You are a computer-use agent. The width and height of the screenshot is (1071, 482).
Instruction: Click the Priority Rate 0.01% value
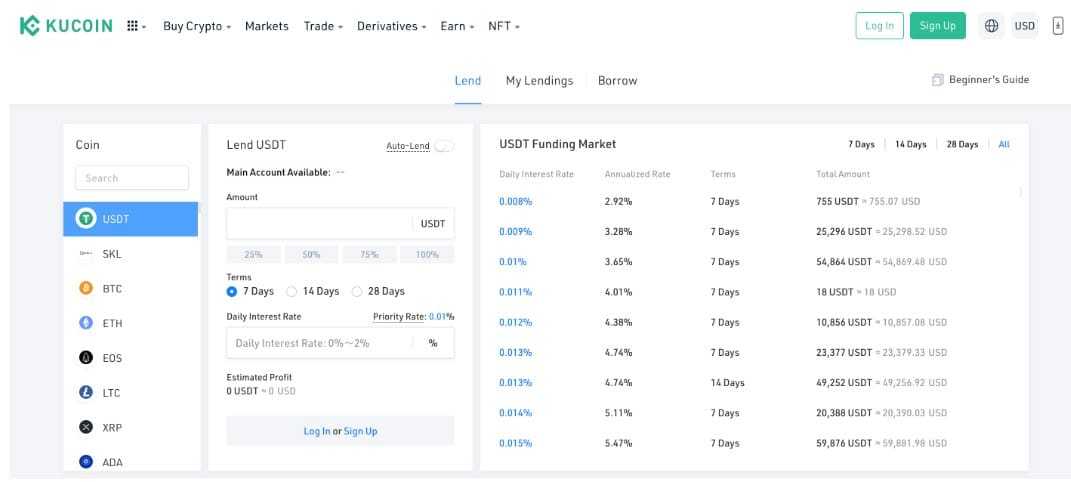click(441, 317)
